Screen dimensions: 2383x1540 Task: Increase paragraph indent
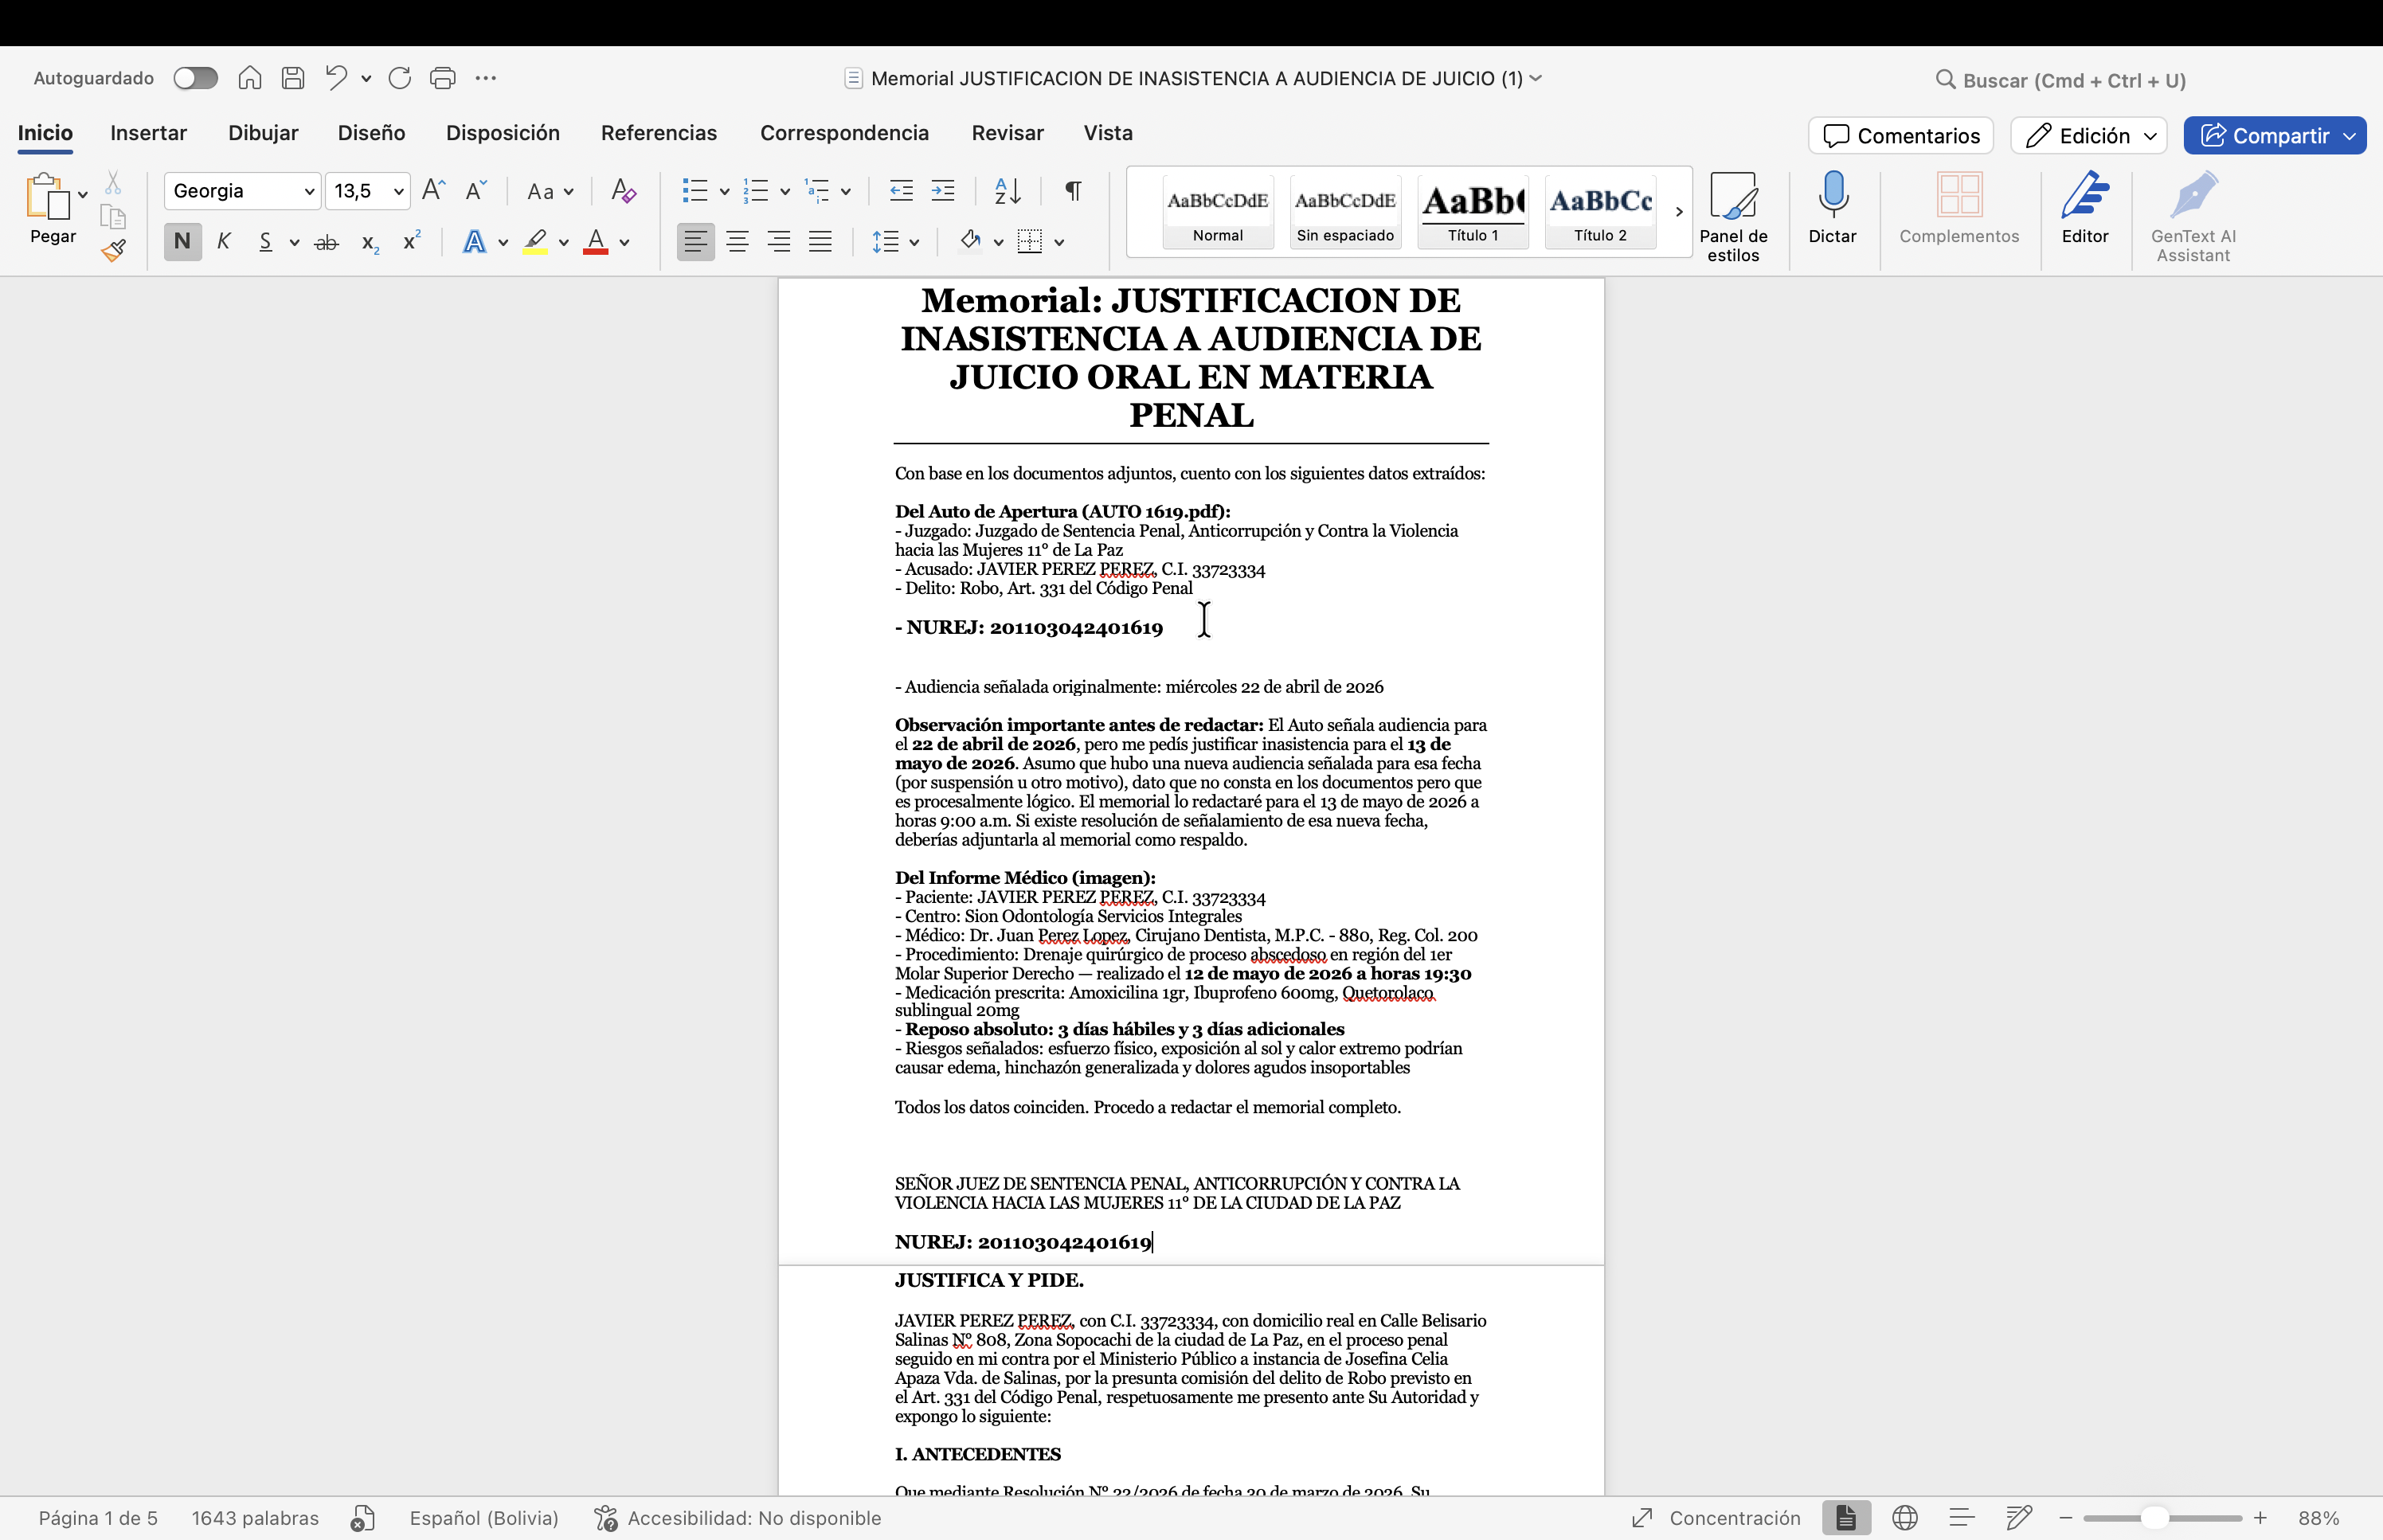click(943, 190)
